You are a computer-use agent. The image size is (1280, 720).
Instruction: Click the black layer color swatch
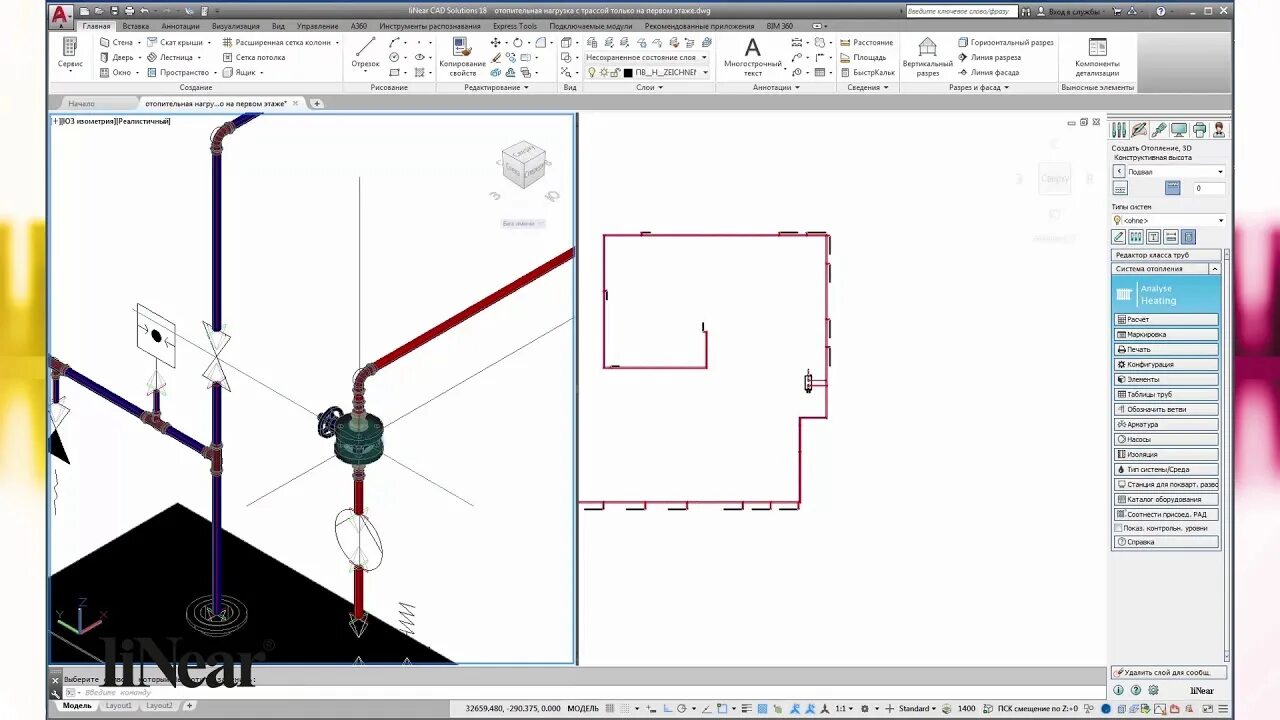[628, 73]
